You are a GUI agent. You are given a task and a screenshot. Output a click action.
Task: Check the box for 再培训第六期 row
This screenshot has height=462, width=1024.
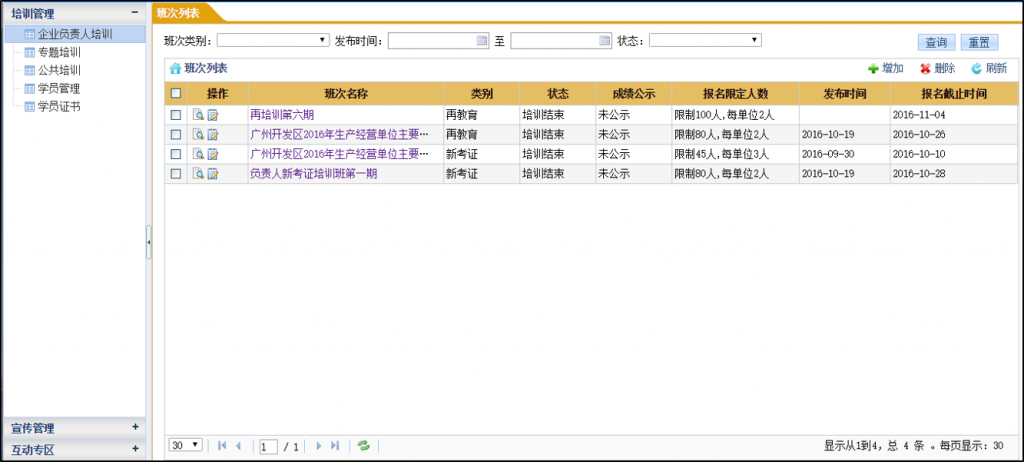tap(176, 115)
